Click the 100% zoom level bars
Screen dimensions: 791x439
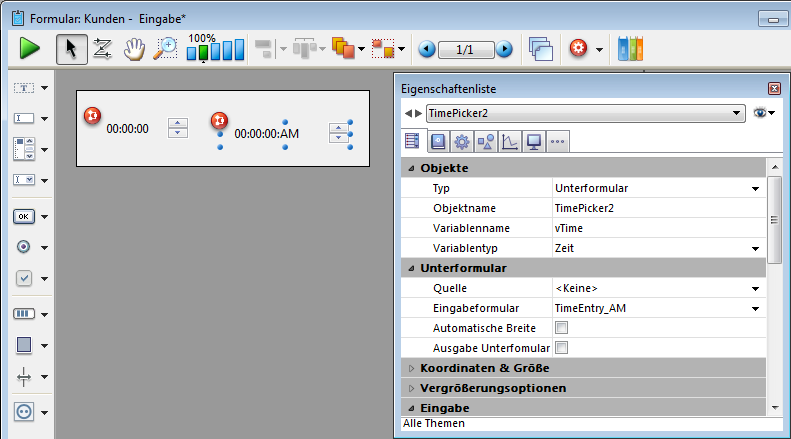[215, 47]
